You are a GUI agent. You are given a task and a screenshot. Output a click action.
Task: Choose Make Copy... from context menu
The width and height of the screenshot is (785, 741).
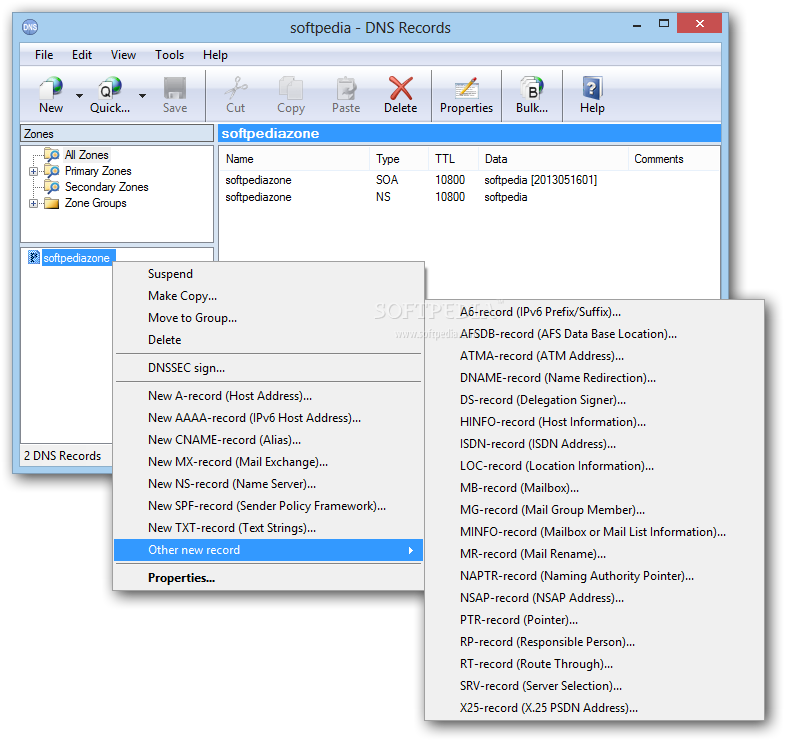[x=268, y=296]
